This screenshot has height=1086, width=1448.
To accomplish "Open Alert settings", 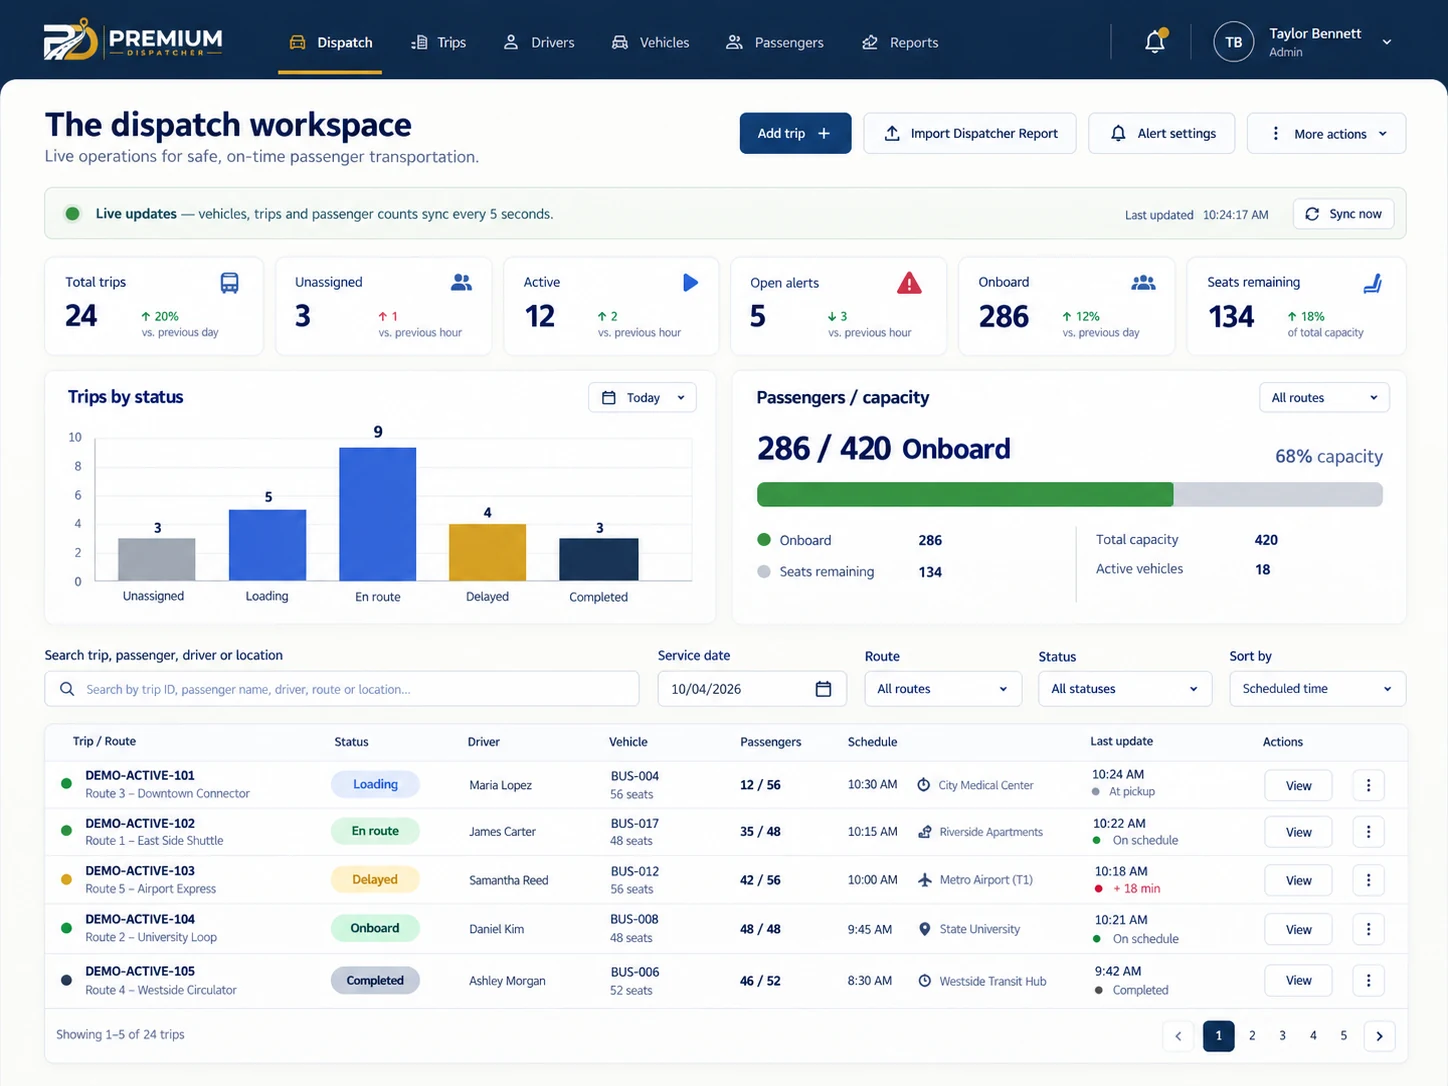I will click(x=1162, y=133).
